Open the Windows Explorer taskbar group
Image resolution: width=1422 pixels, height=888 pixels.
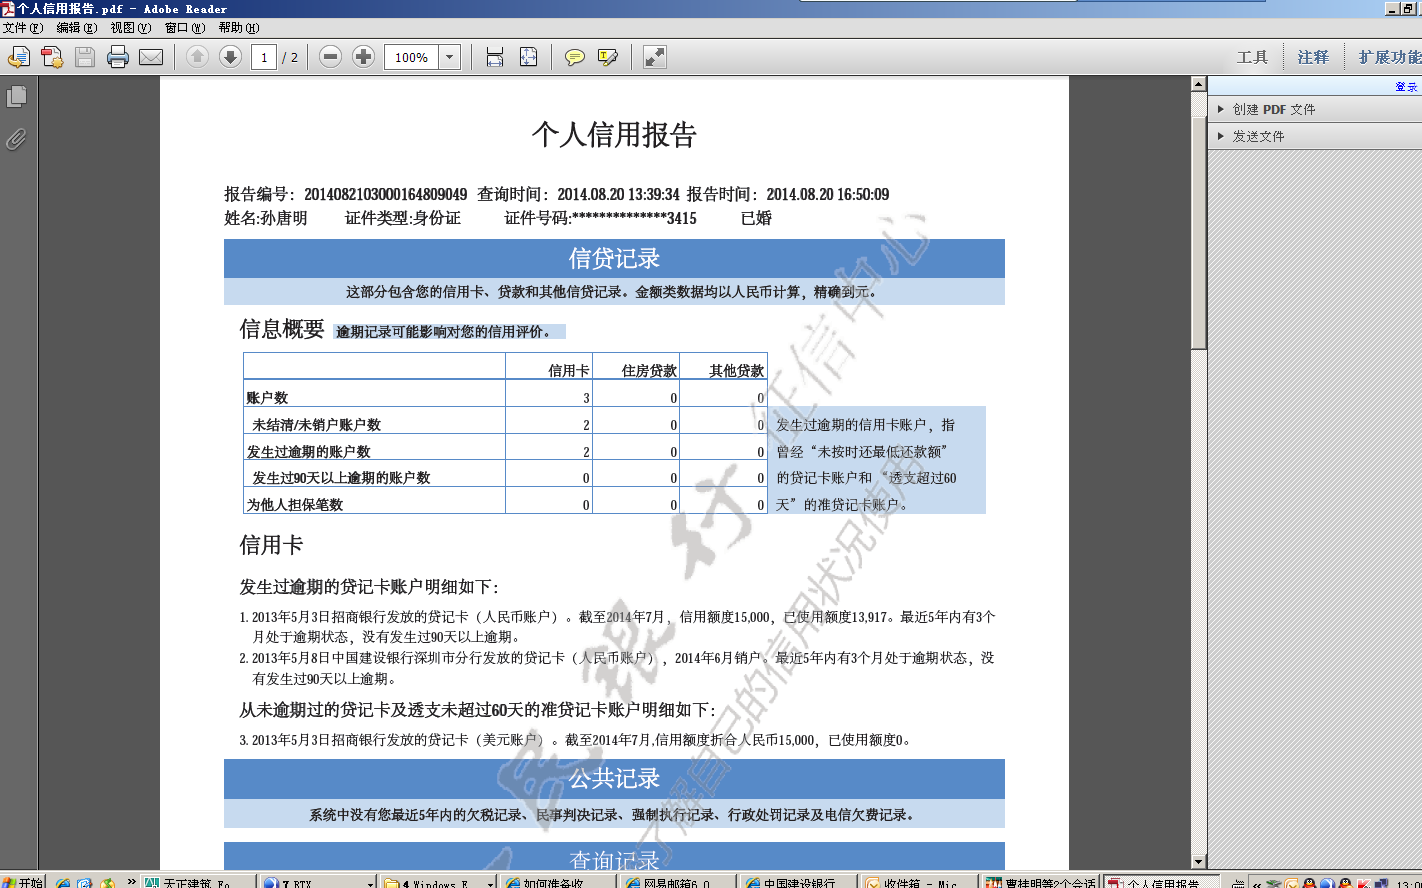(438, 883)
